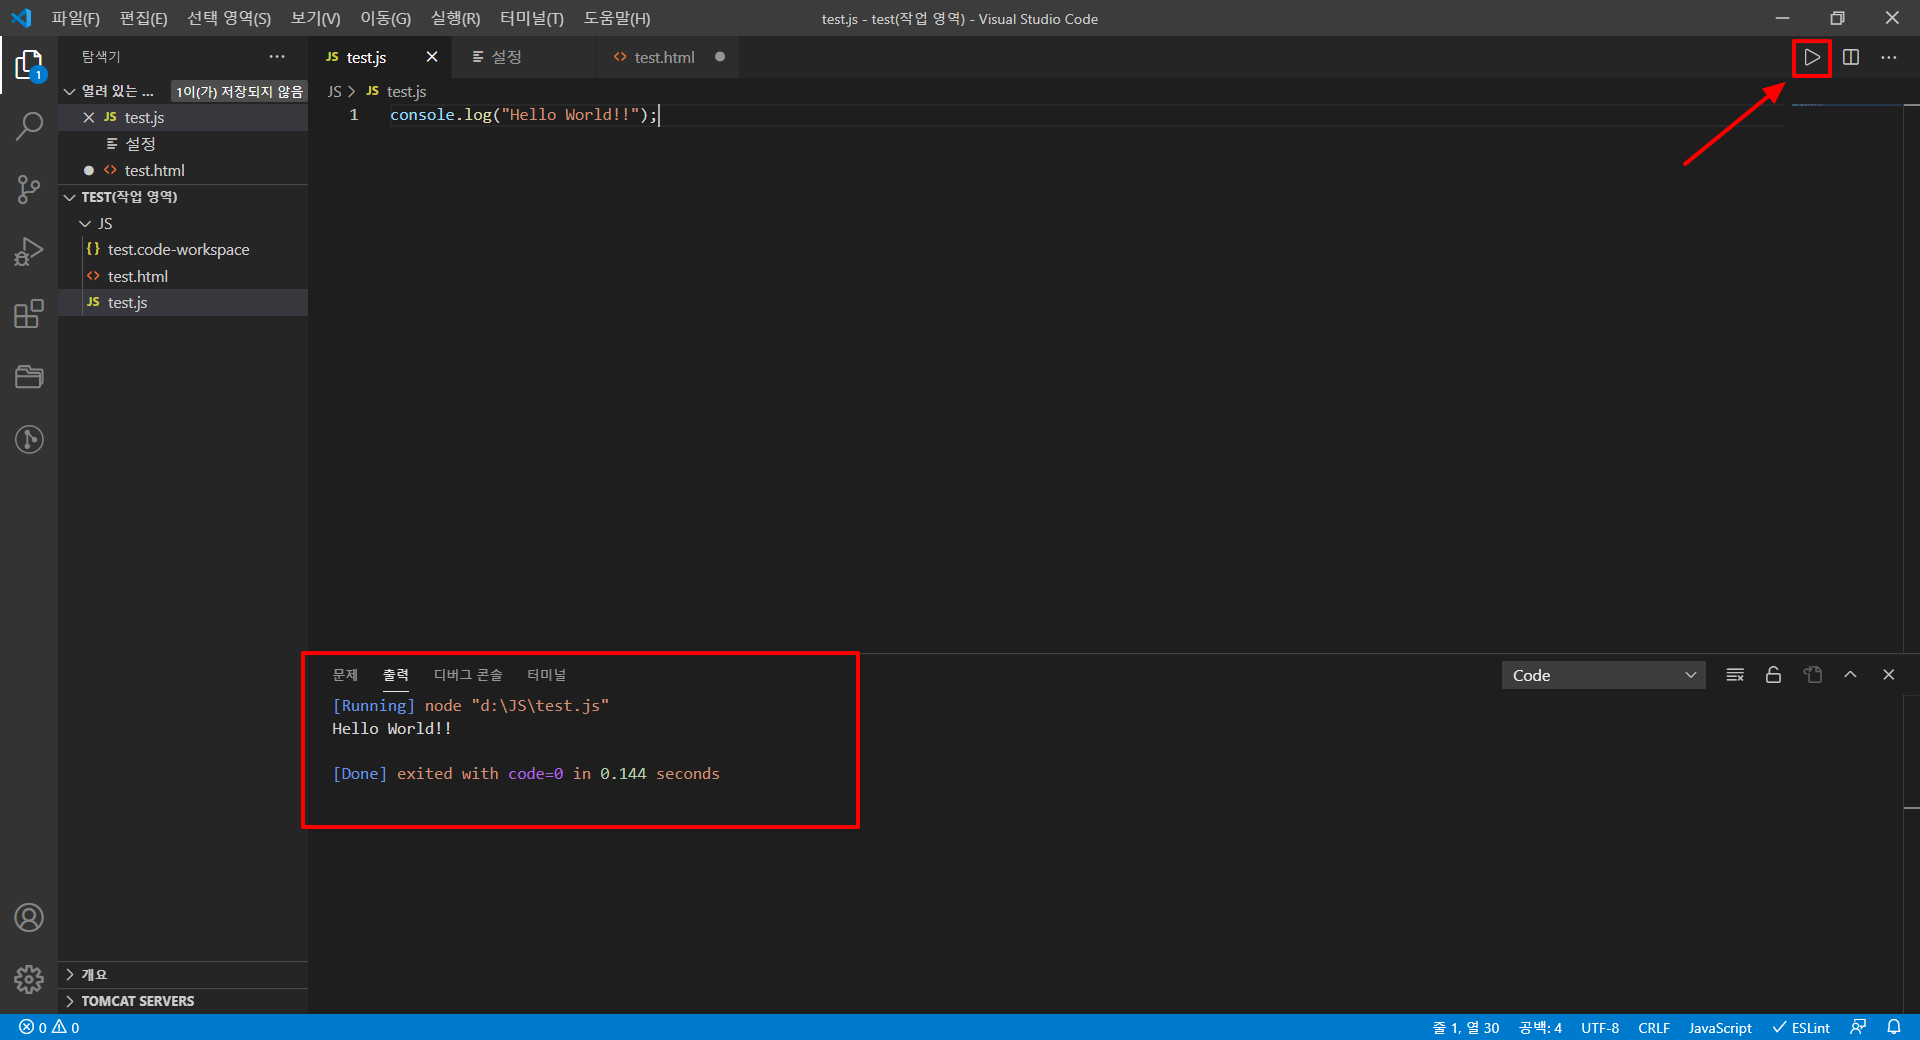Select the 출력 panel tab
This screenshot has width=1920, height=1040.
coord(396,675)
